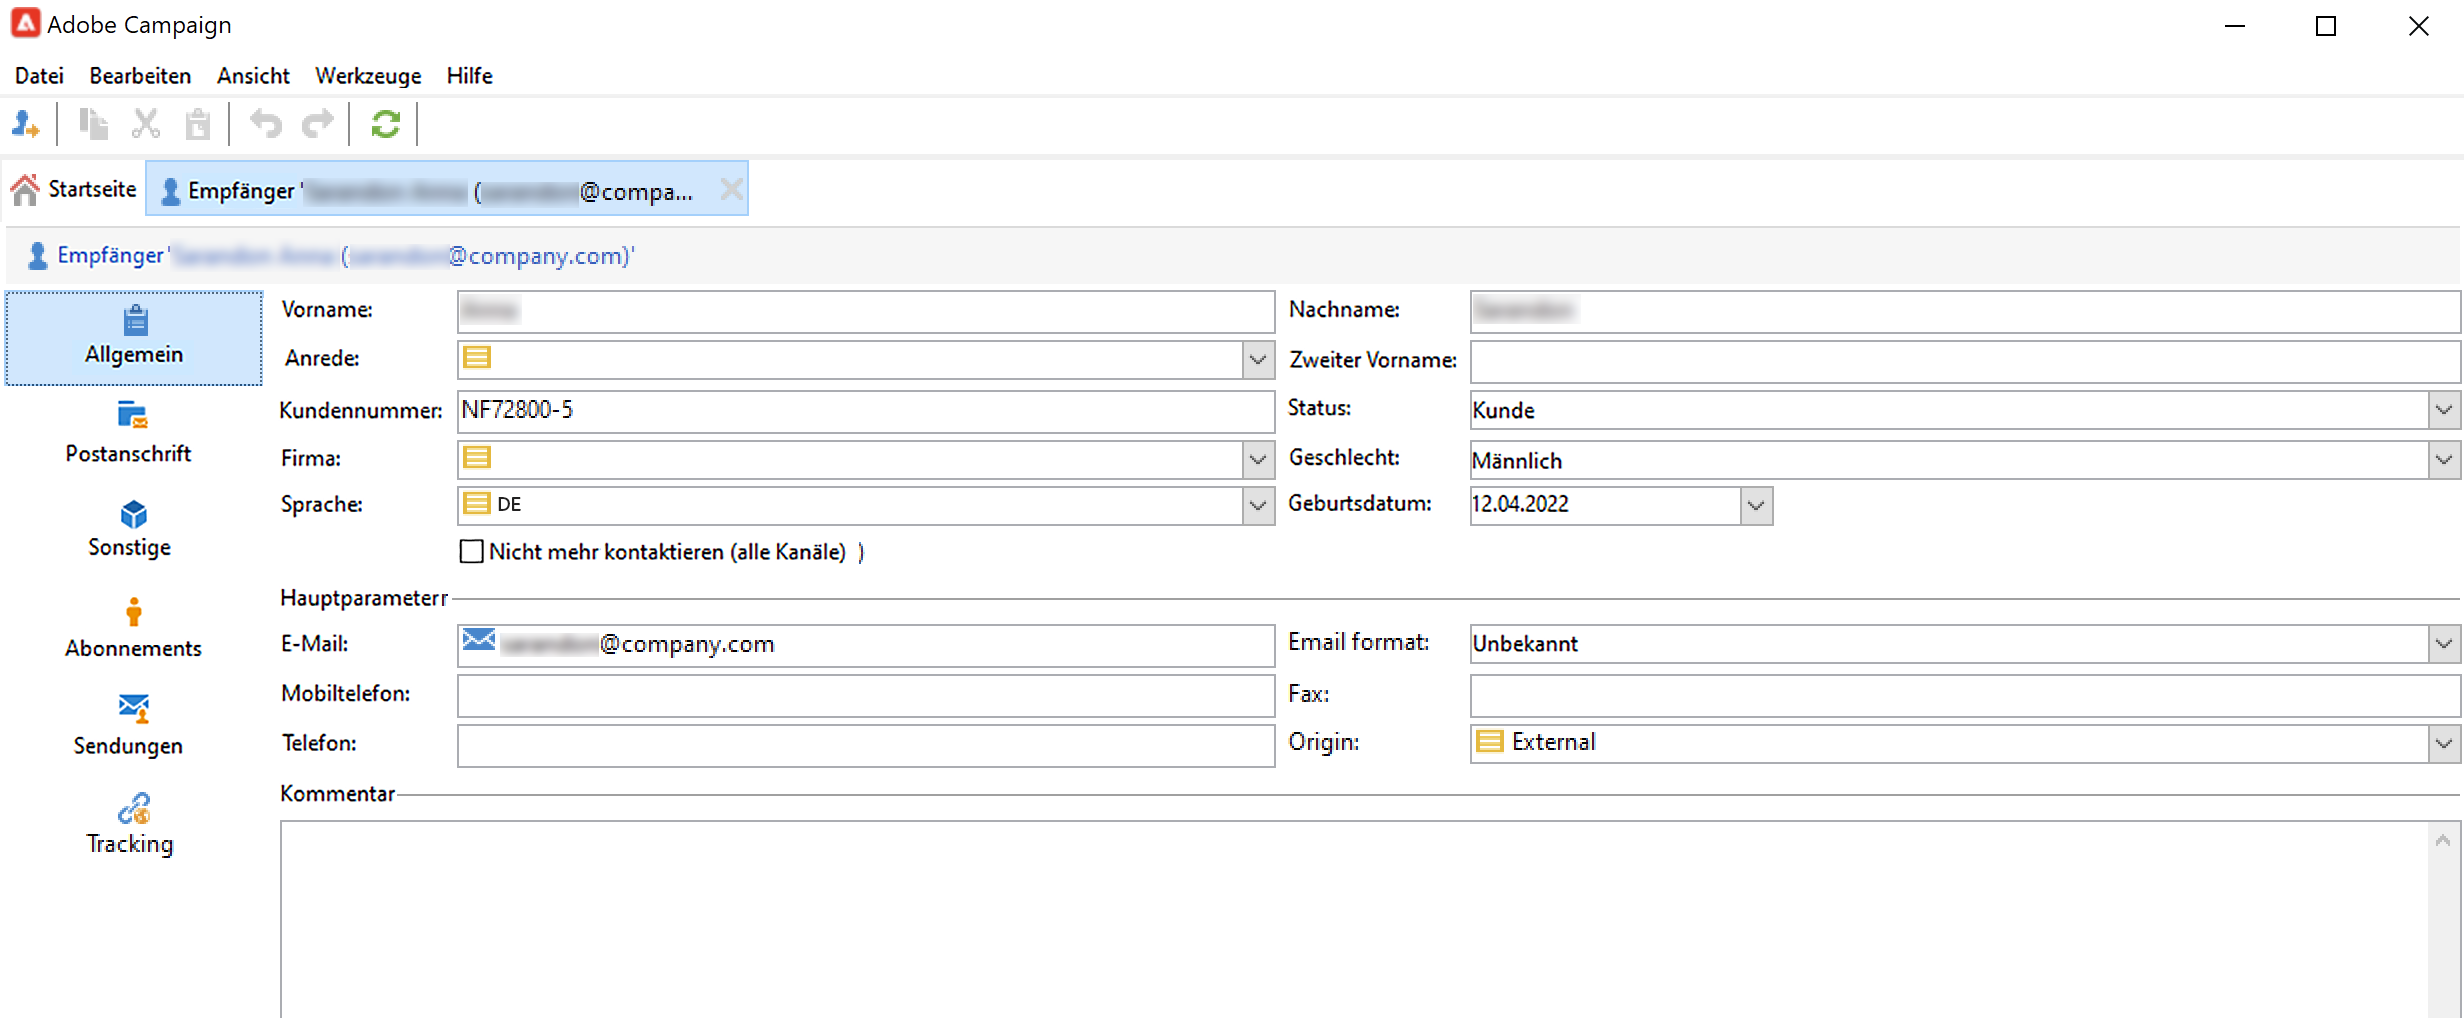Image resolution: width=2464 pixels, height=1018 pixels.
Task: Click the Kommentar scrollbar up arrow
Action: [2443, 841]
